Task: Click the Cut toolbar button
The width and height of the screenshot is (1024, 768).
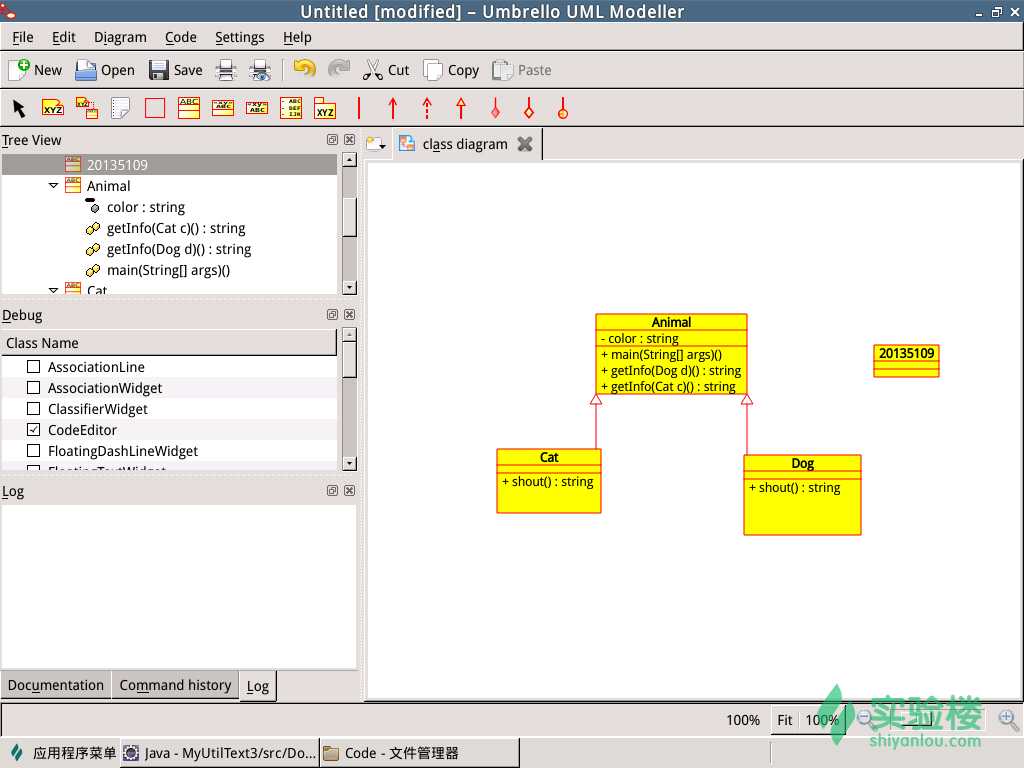Action: [387, 69]
